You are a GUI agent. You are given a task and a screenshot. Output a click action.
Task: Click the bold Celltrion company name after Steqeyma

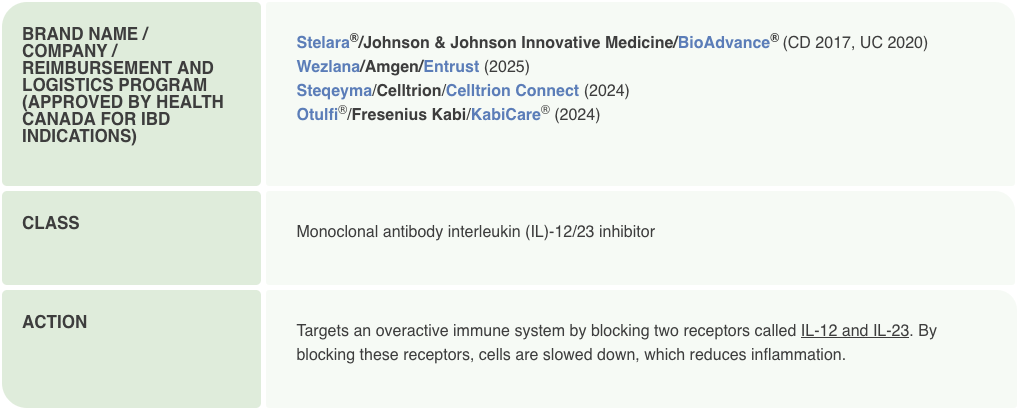tap(408, 91)
